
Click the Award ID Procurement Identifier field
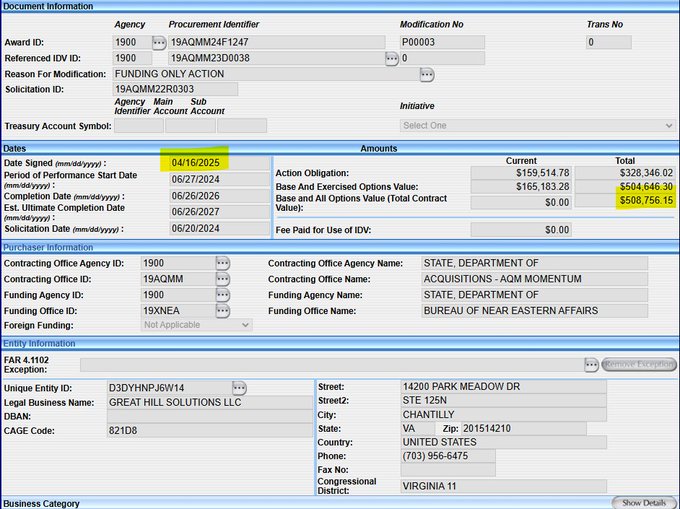click(276, 43)
